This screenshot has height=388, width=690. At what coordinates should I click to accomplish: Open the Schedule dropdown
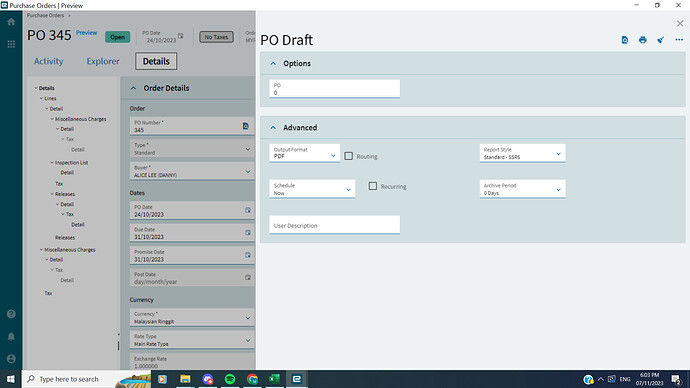click(x=312, y=189)
